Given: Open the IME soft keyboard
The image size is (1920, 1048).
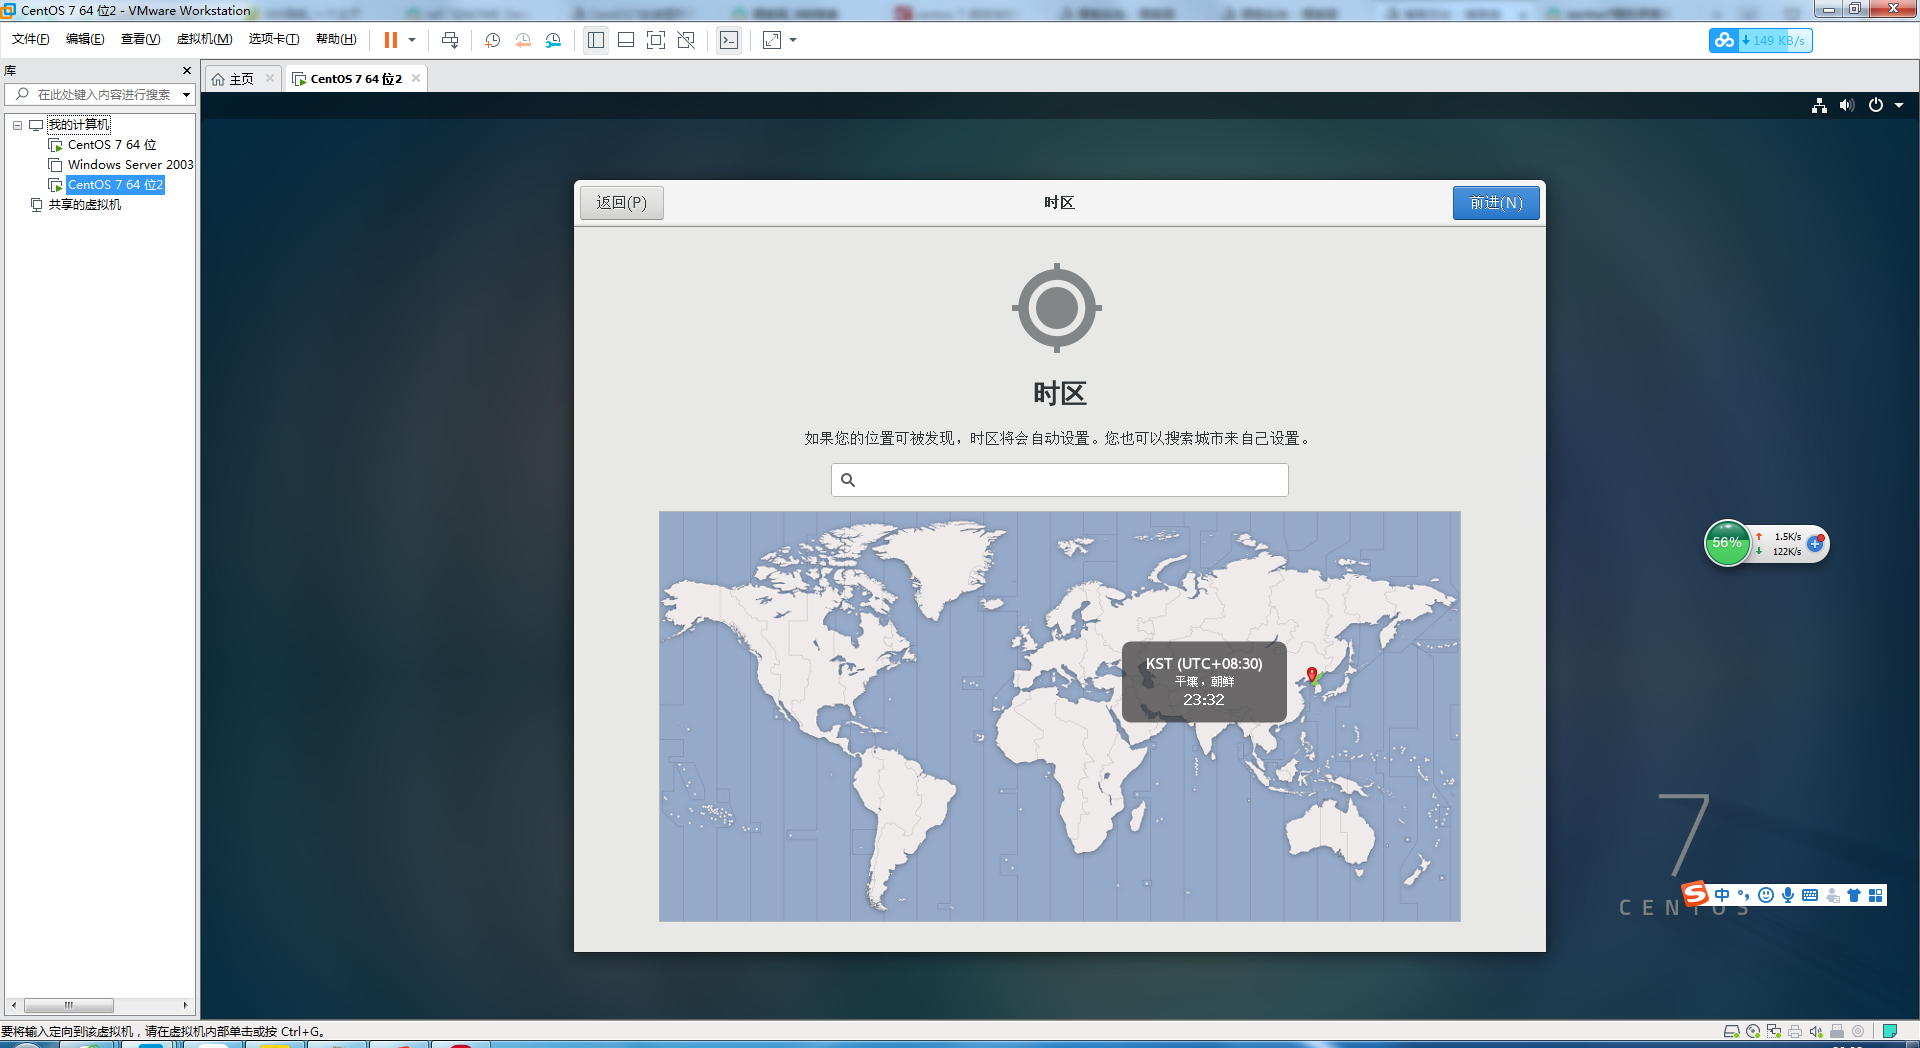Looking at the screenshot, I should click(x=1810, y=895).
